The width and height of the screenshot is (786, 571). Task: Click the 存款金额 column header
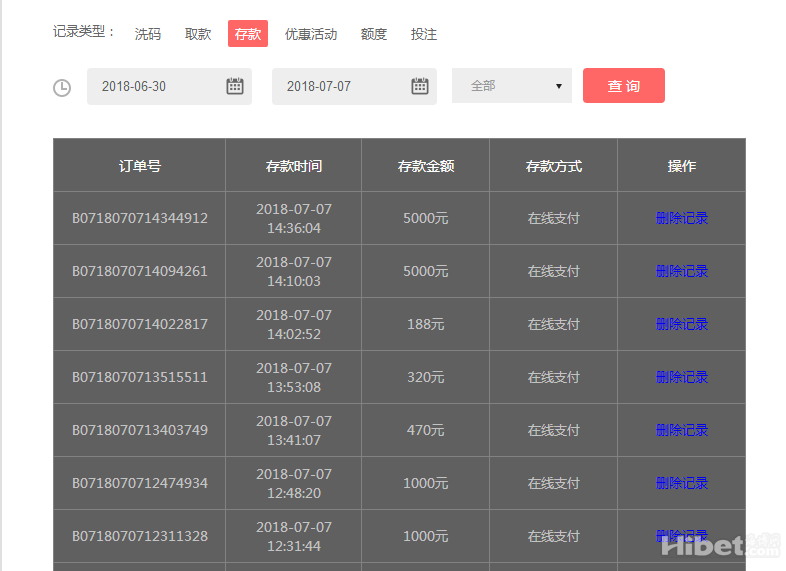pos(426,166)
